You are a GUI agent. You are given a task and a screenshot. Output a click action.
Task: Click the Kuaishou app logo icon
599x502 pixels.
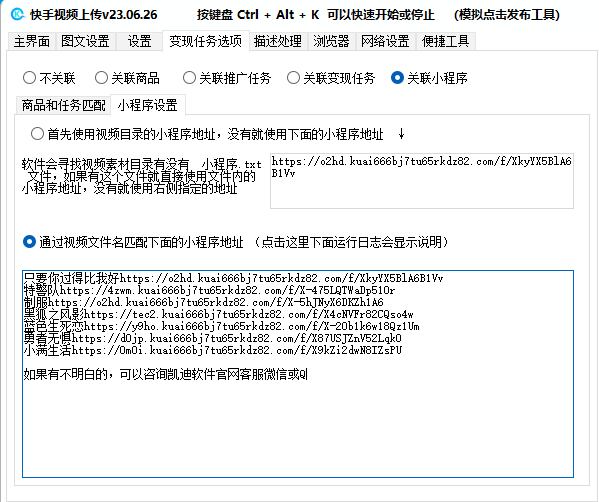click(17, 15)
